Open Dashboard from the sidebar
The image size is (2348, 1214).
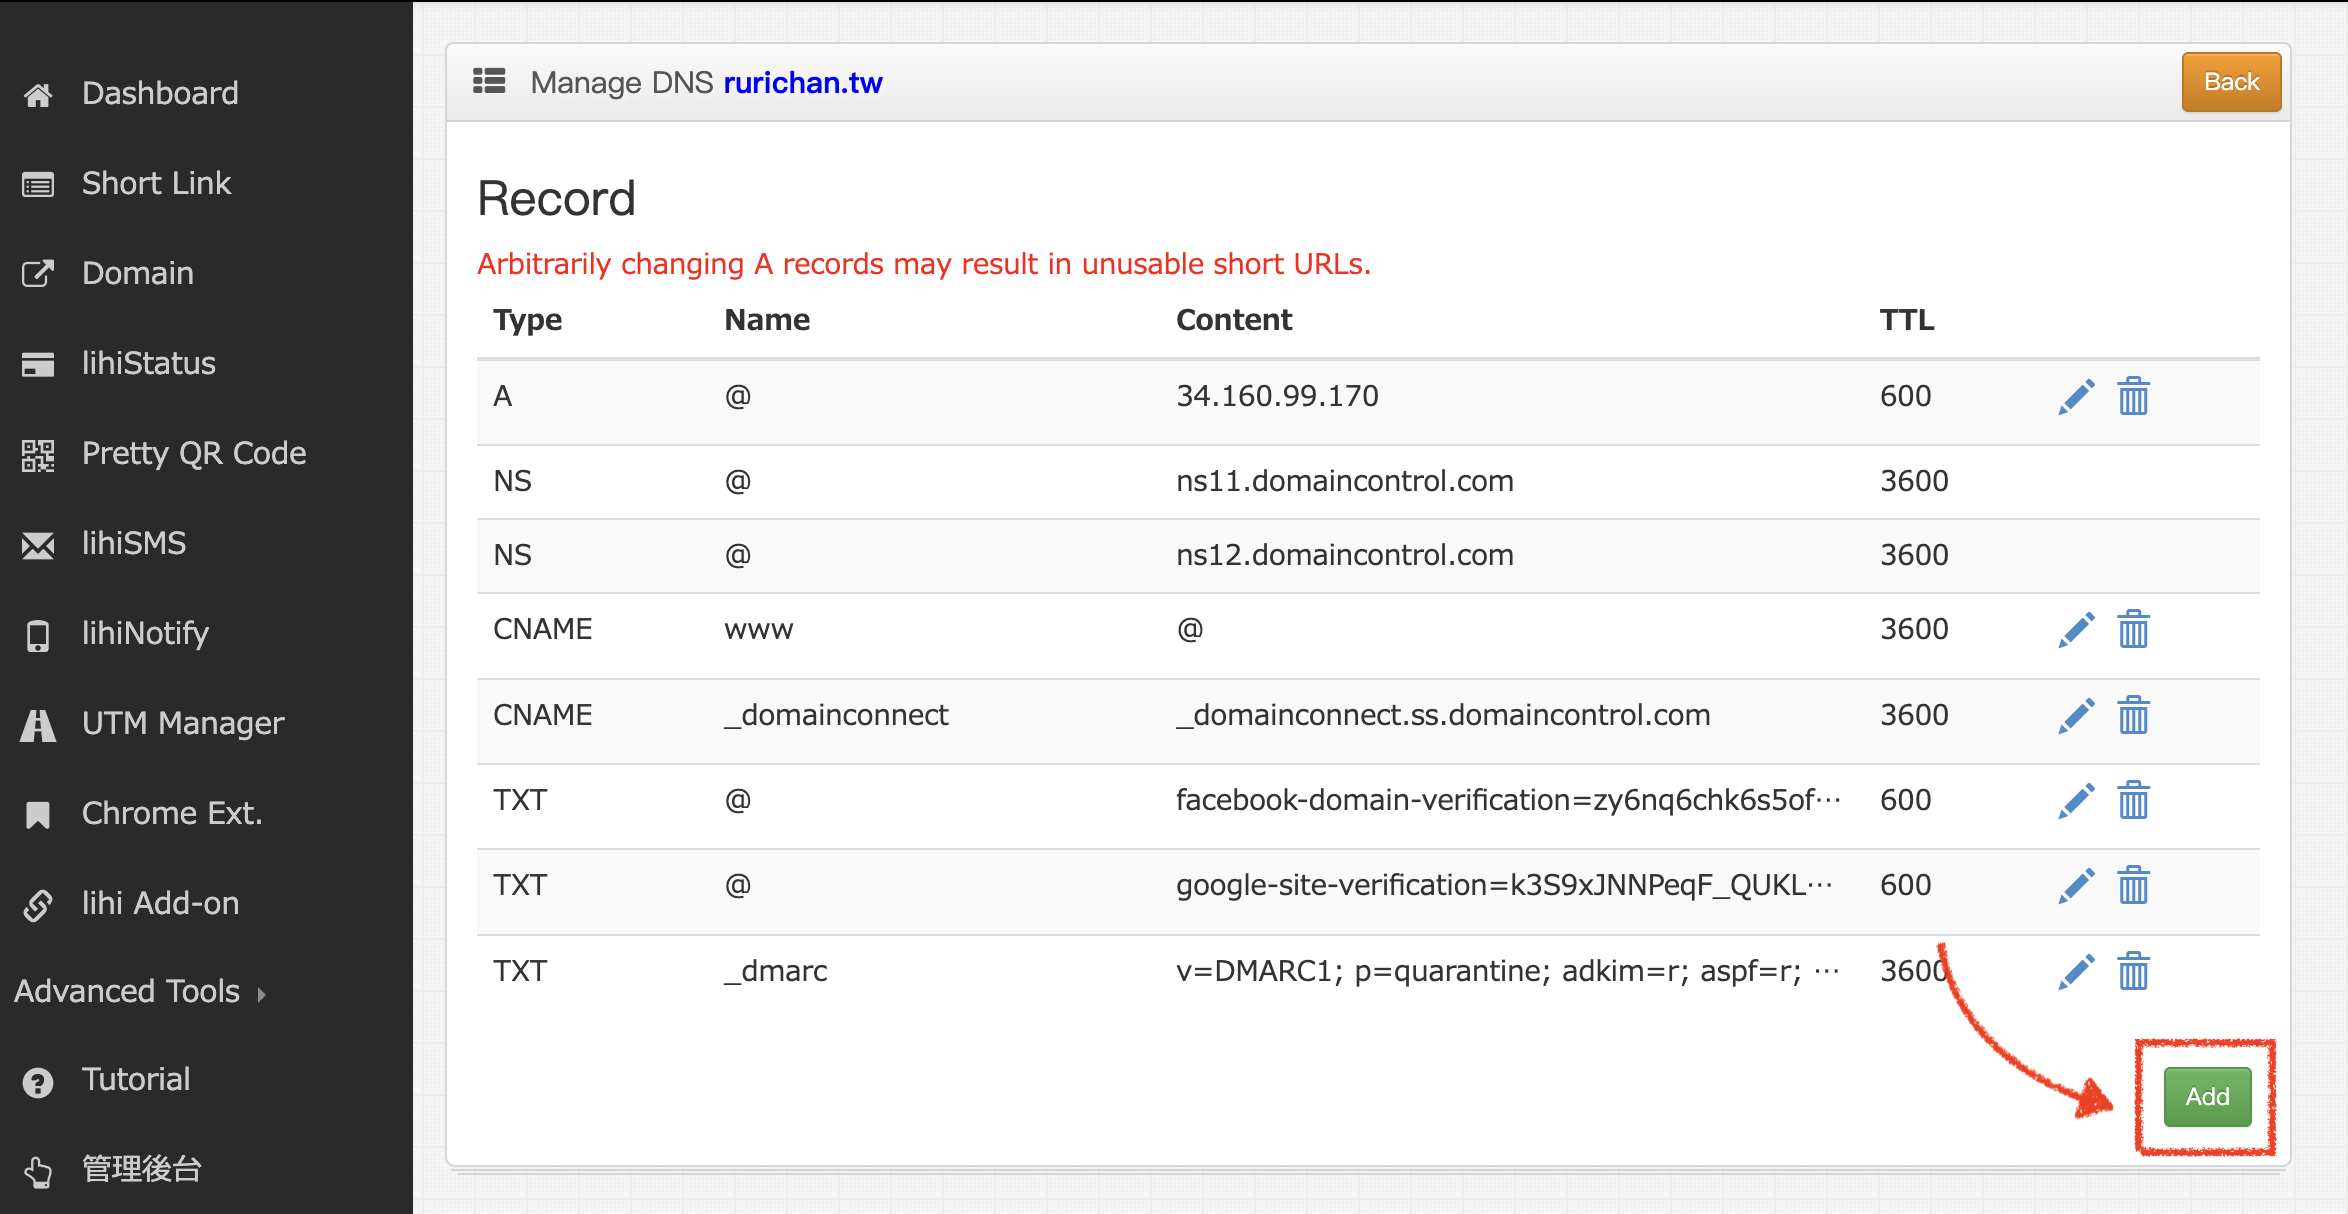coord(160,94)
